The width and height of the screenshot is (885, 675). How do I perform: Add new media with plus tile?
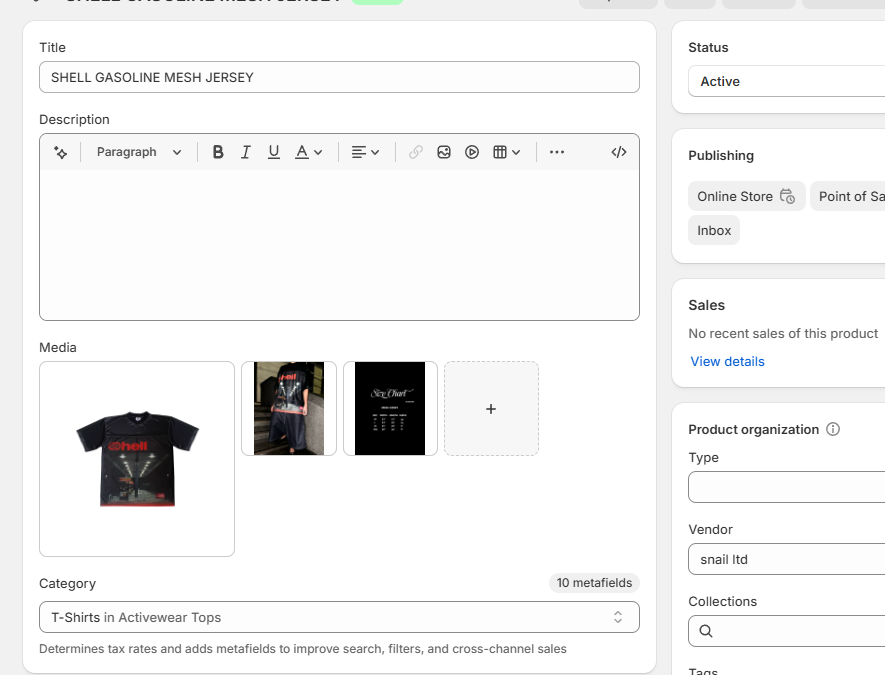click(491, 409)
